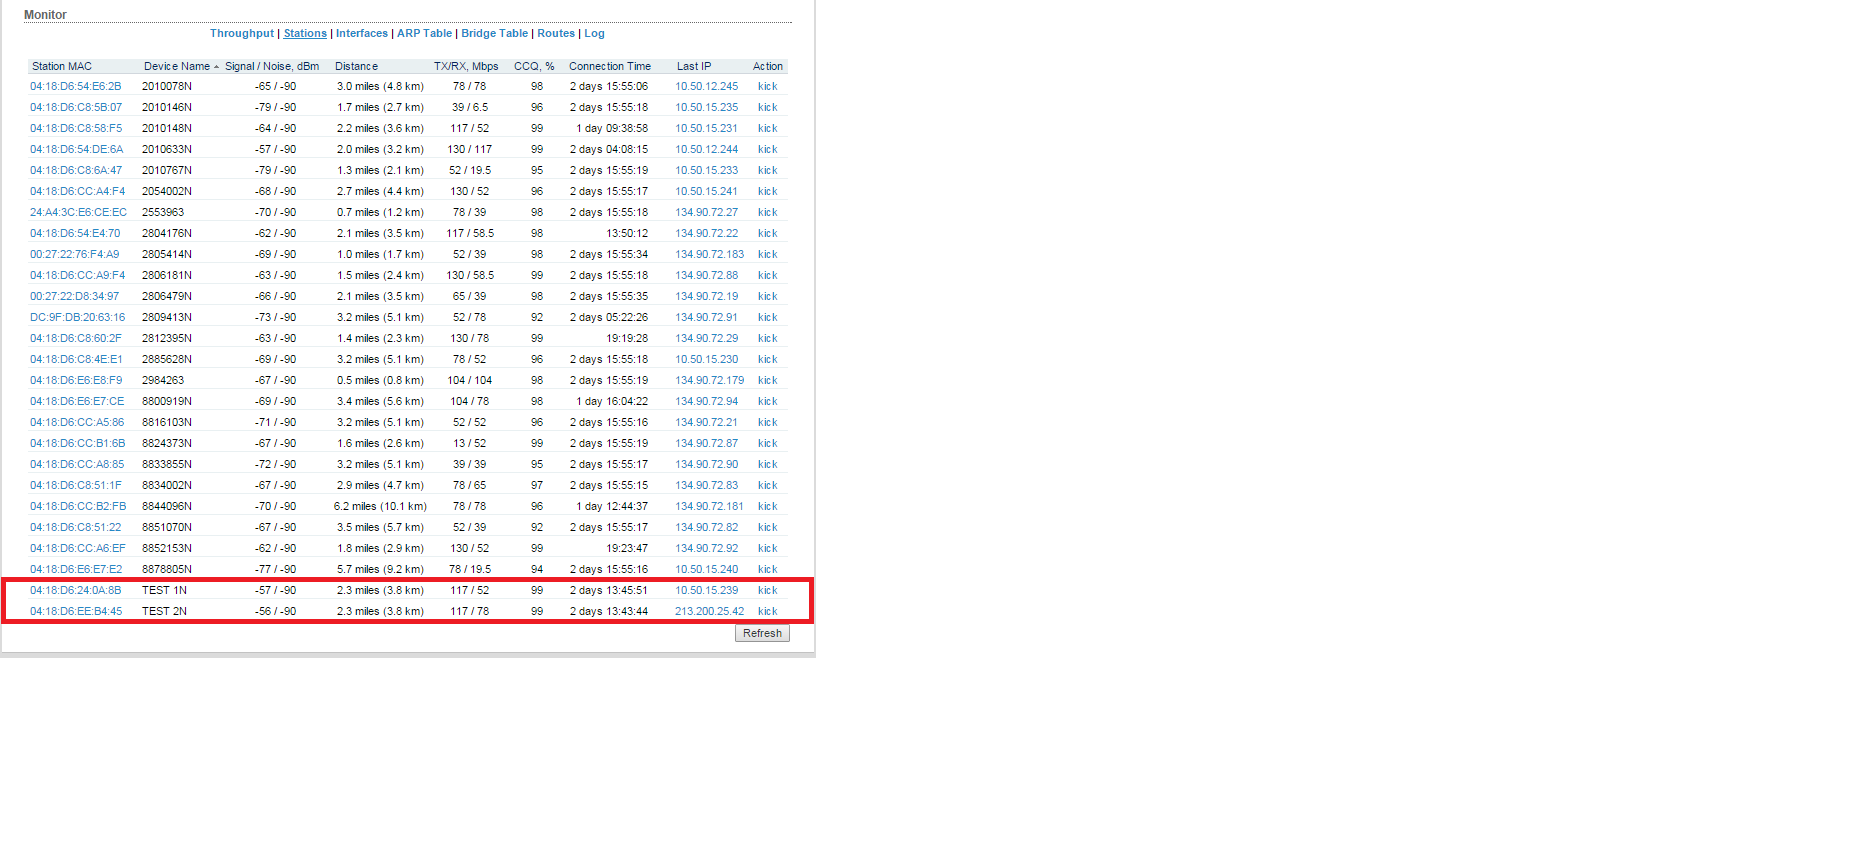Viewport: 1851px width, 860px height.
Task: Sort by the Last IP column header
Action: tap(694, 66)
